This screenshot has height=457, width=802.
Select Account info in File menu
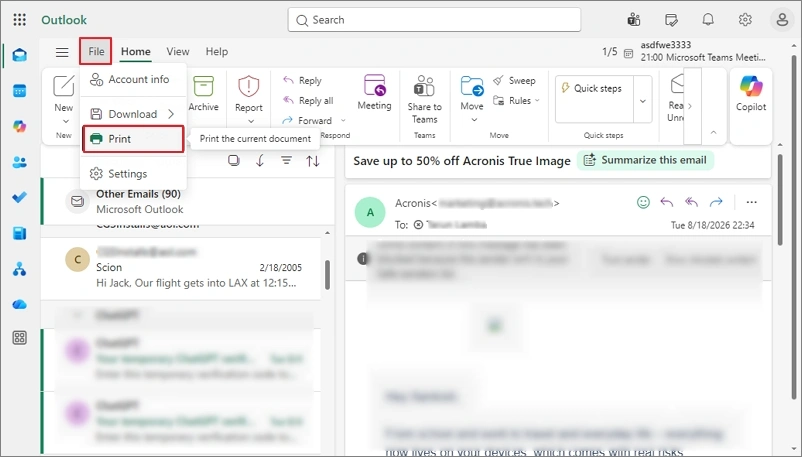(x=133, y=79)
